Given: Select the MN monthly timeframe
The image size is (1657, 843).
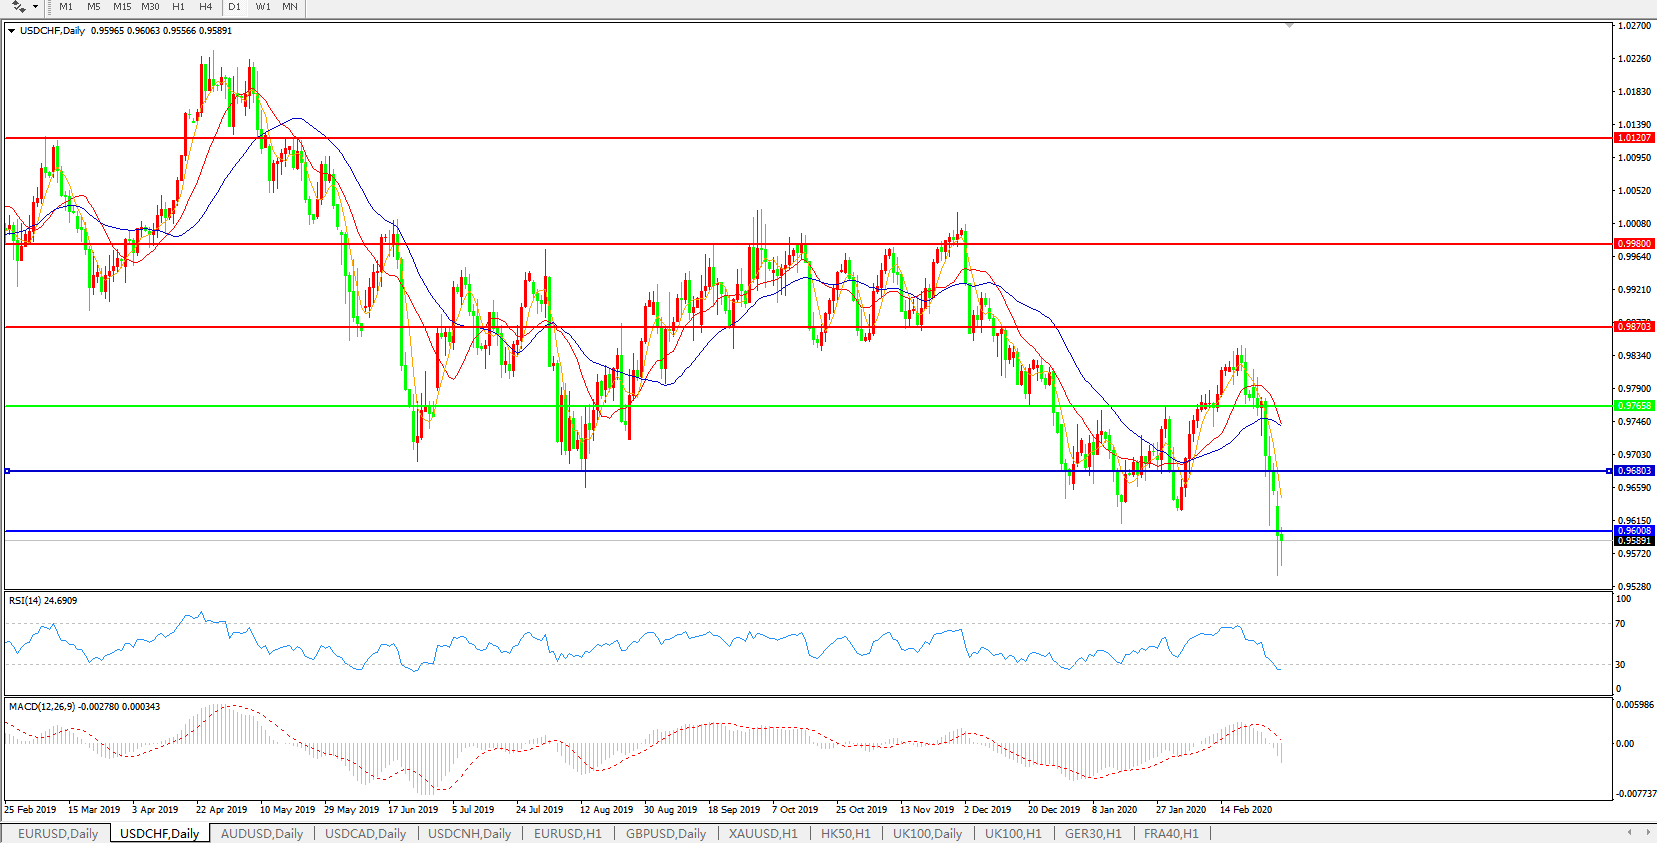Looking at the screenshot, I should [x=289, y=7].
